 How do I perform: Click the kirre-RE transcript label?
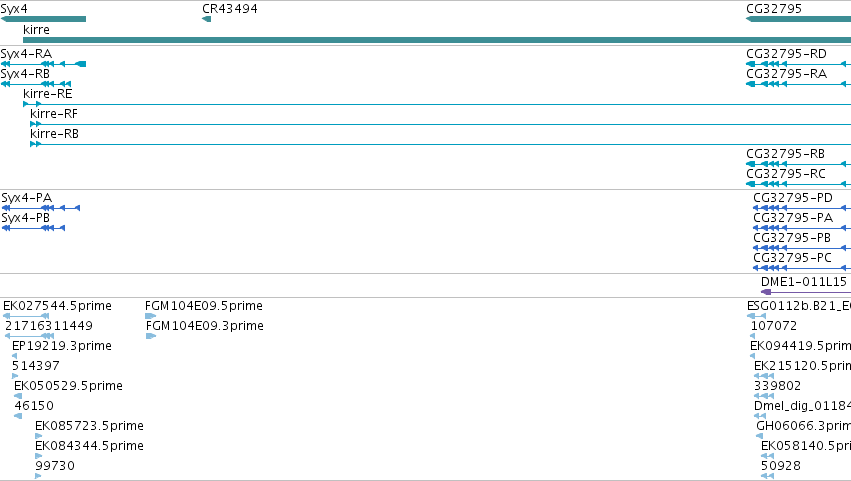pyautogui.click(x=48, y=94)
